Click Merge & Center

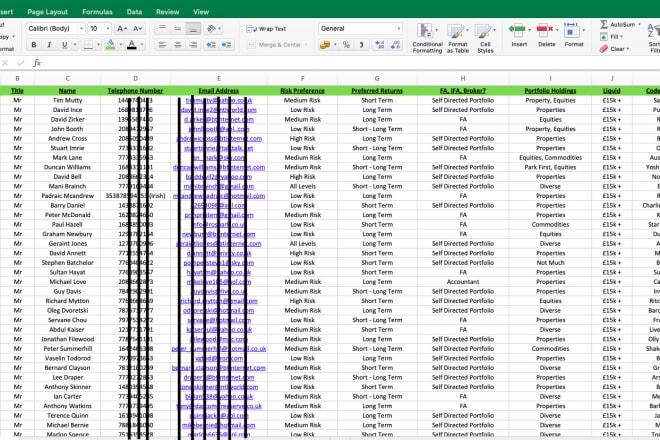pos(274,45)
